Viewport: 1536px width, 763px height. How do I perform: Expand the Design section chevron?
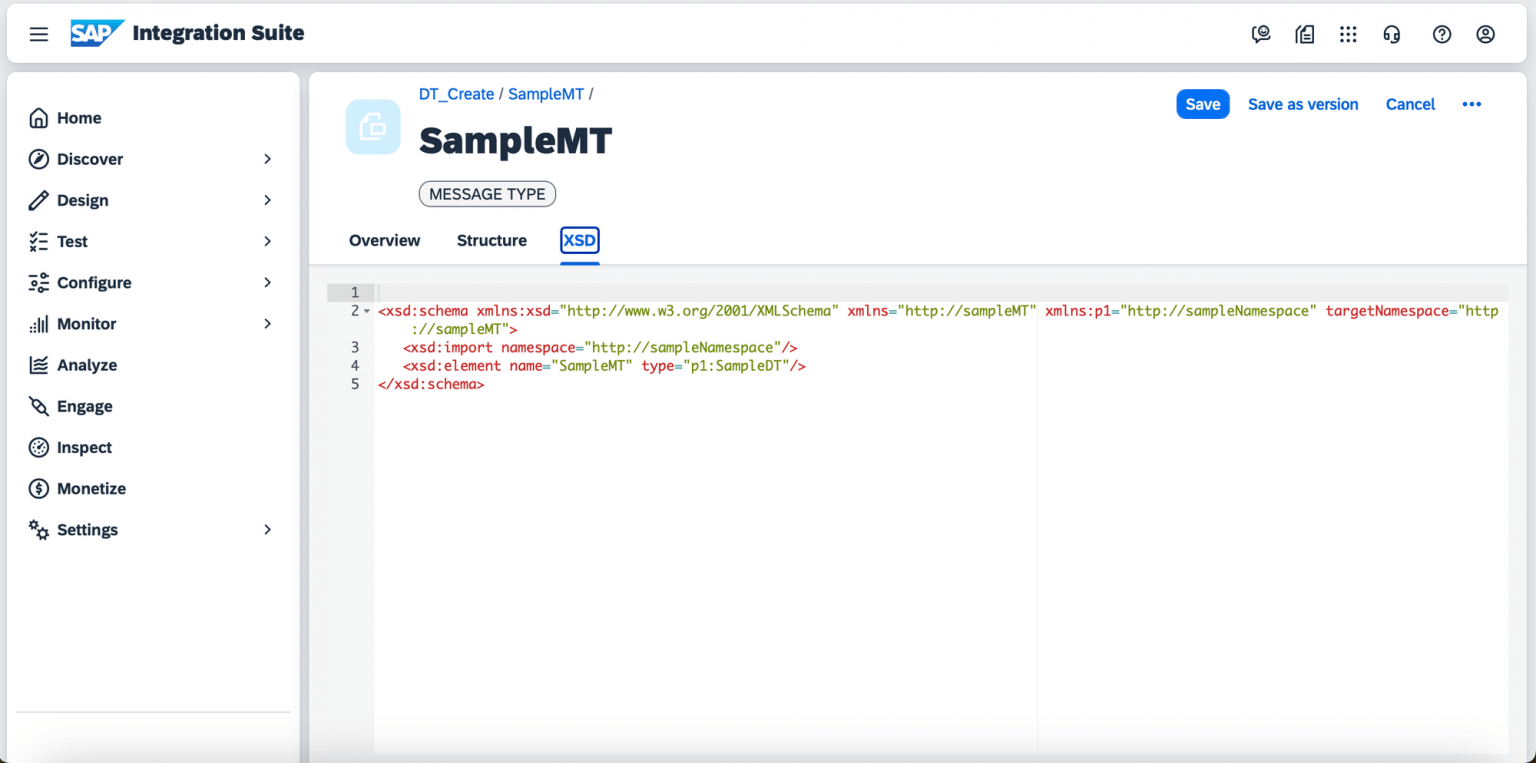[267, 200]
